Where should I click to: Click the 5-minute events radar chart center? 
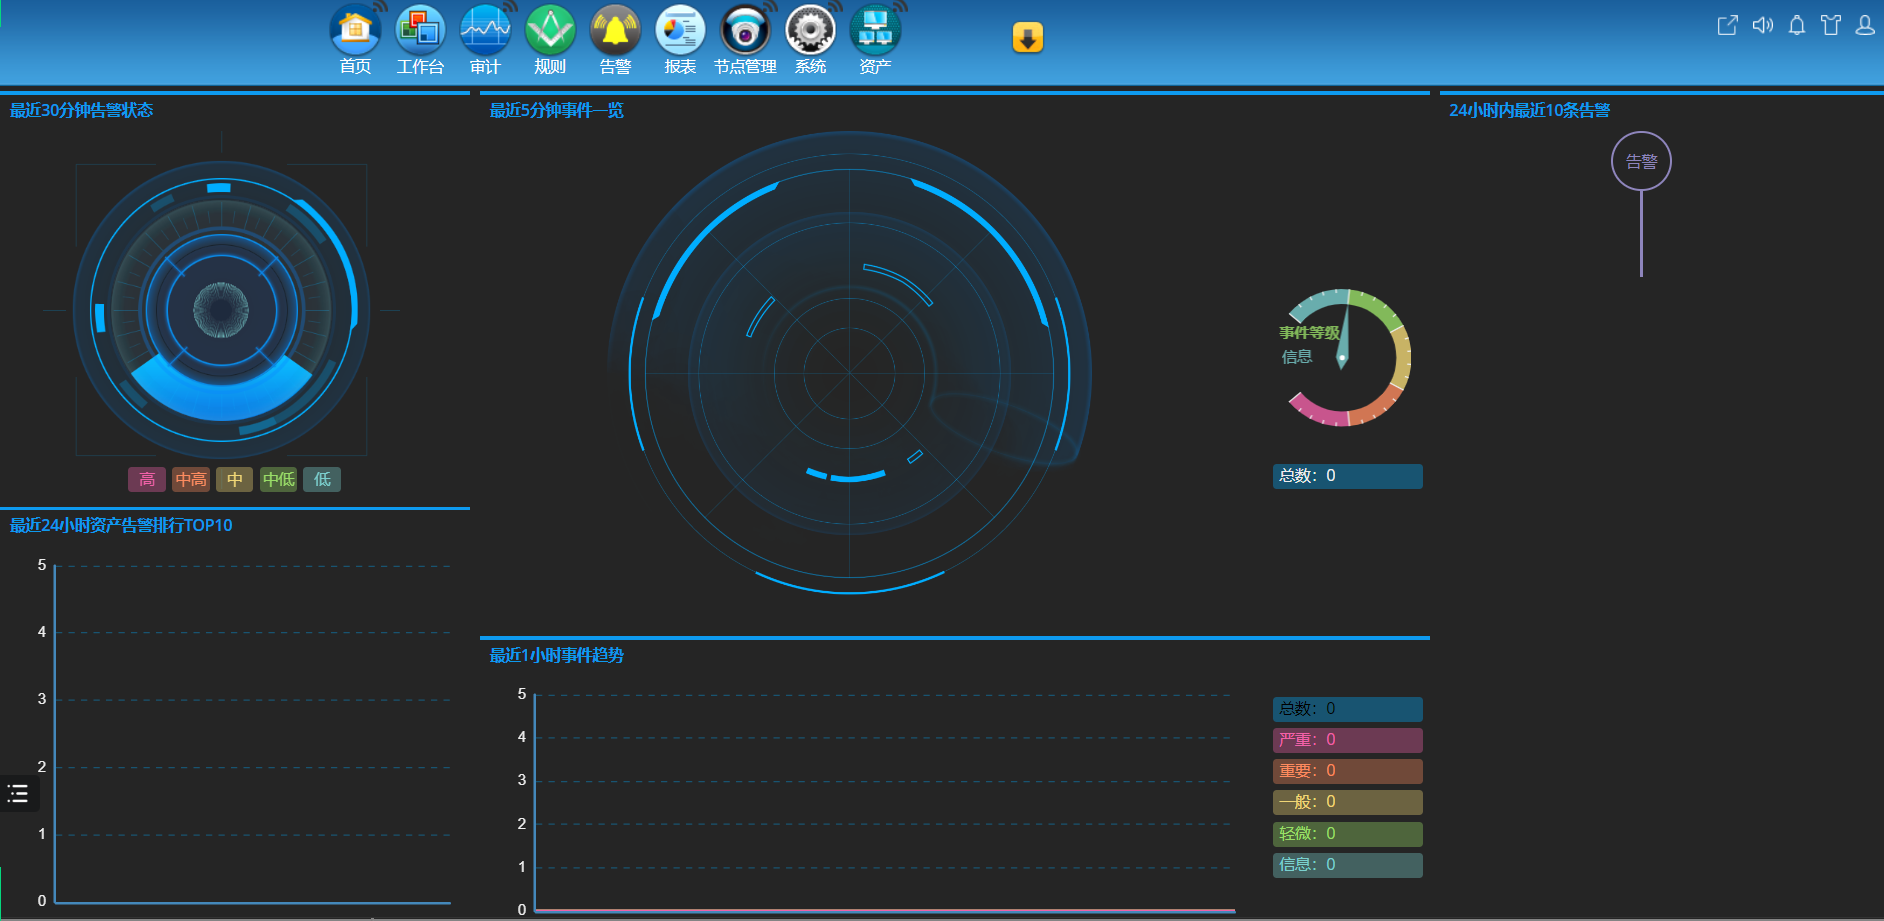click(849, 373)
